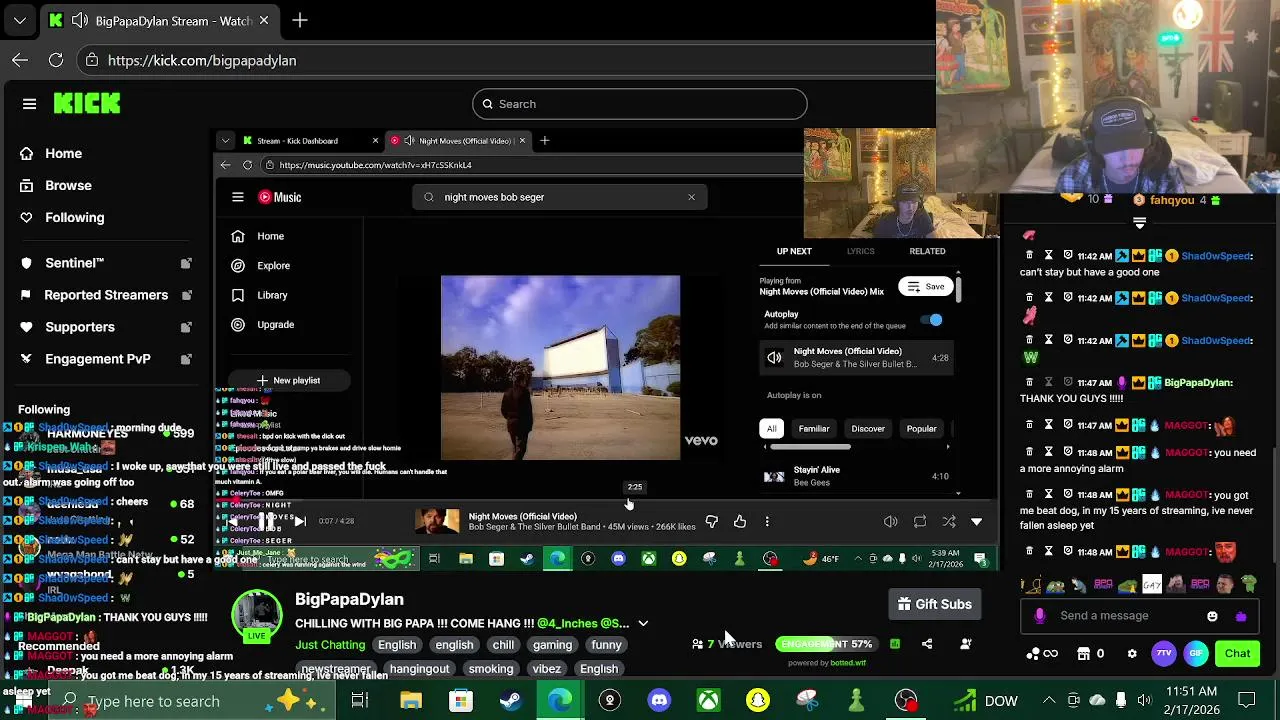Image resolution: width=1280 pixels, height=720 pixels.
Task: Go to Home in Kick sidebar
Action: click(x=63, y=153)
